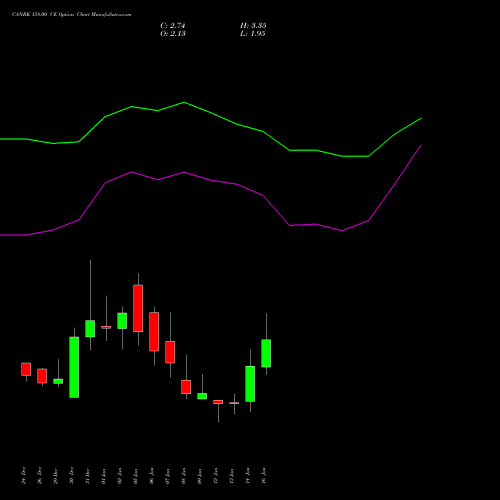Select the red candlestick above 07 Jan
Screen dimensions: 500x500
170,352
